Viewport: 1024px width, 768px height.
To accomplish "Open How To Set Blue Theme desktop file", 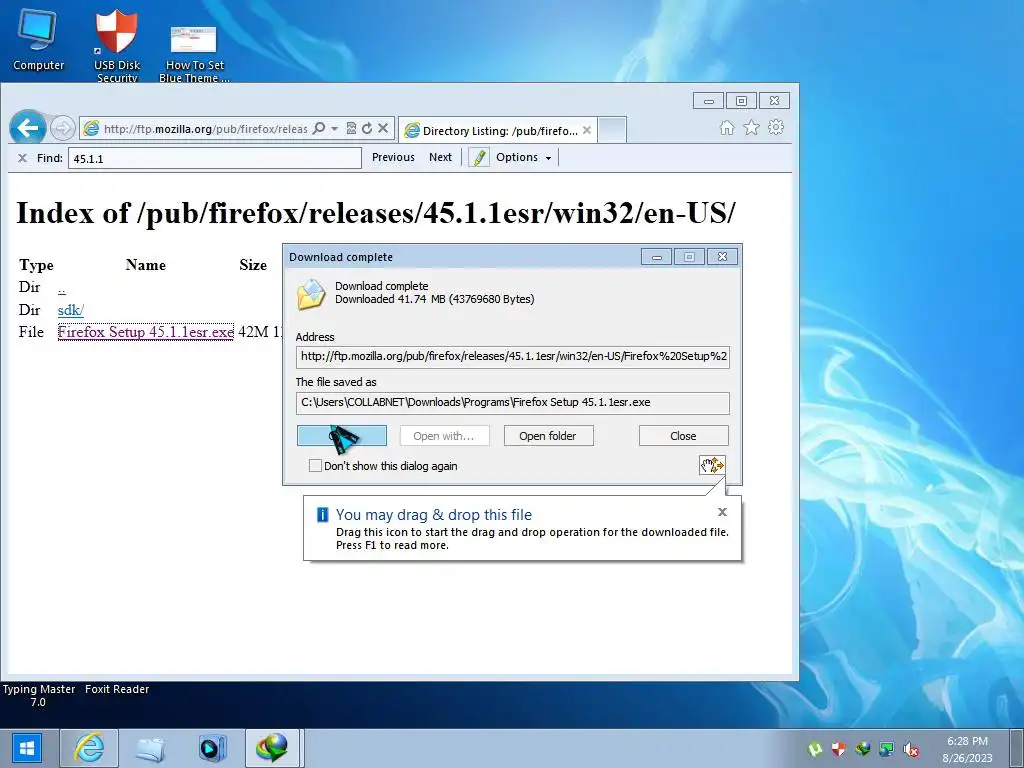I will (x=194, y=54).
